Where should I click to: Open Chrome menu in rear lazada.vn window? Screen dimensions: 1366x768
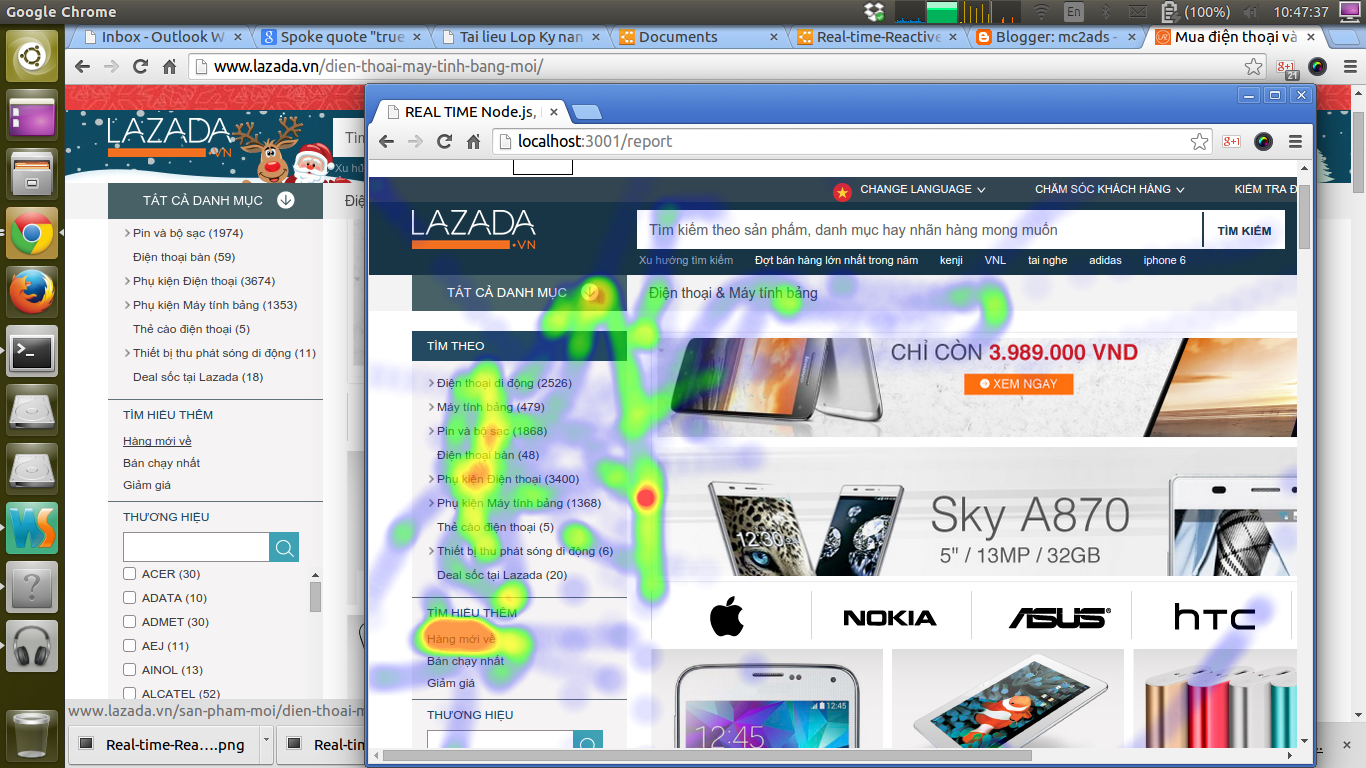[1348, 67]
